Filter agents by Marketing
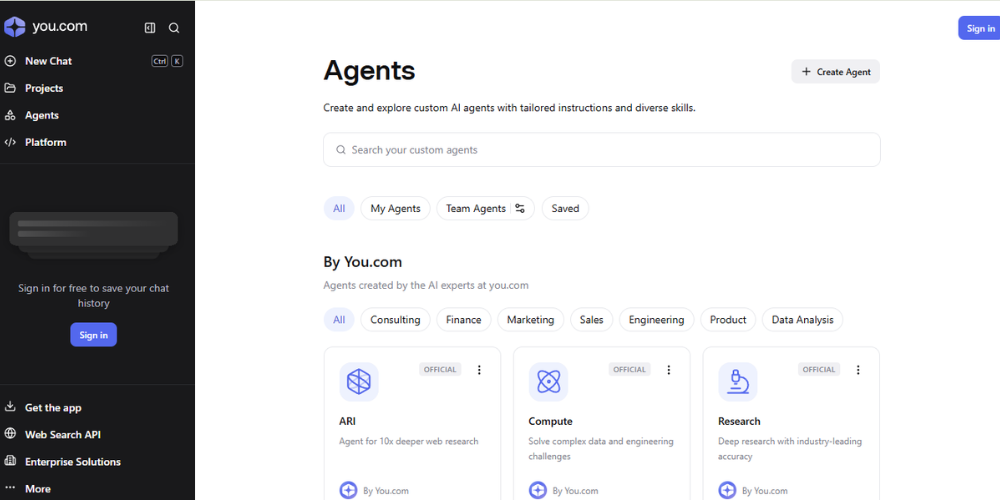 531,320
